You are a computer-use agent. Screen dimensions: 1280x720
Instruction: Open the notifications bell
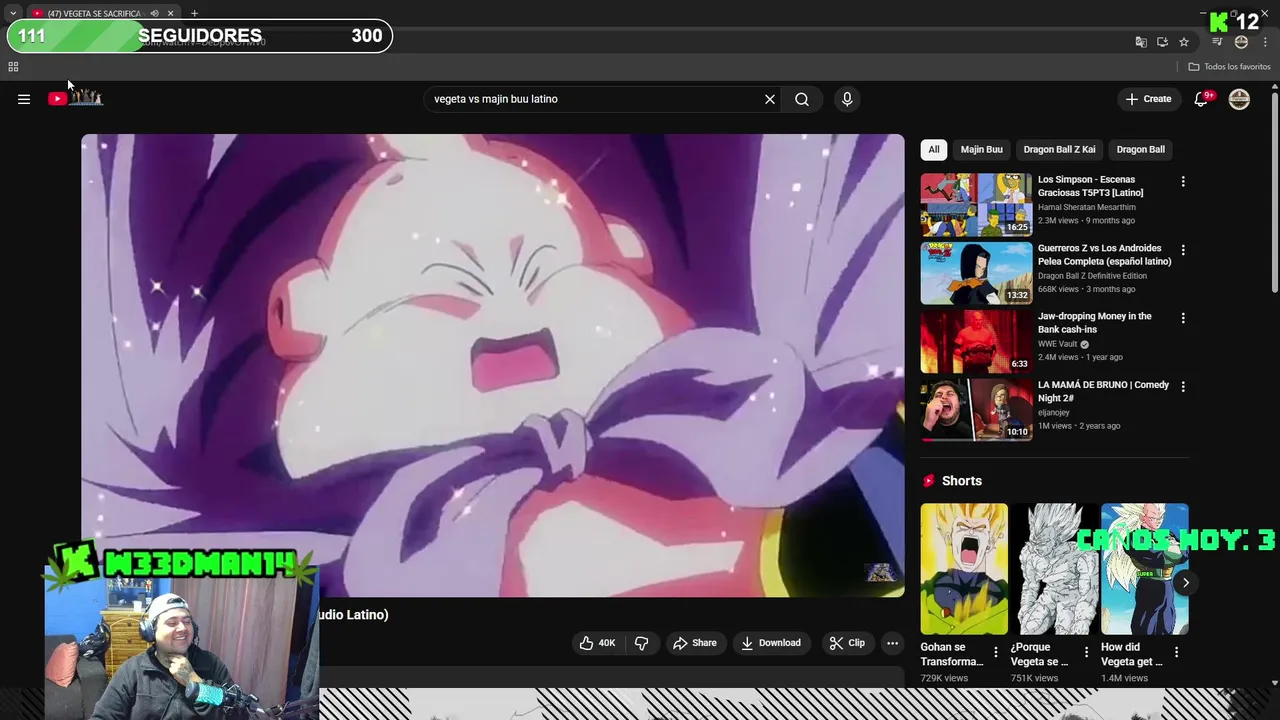pyautogui.click(x=1202, y=99)
